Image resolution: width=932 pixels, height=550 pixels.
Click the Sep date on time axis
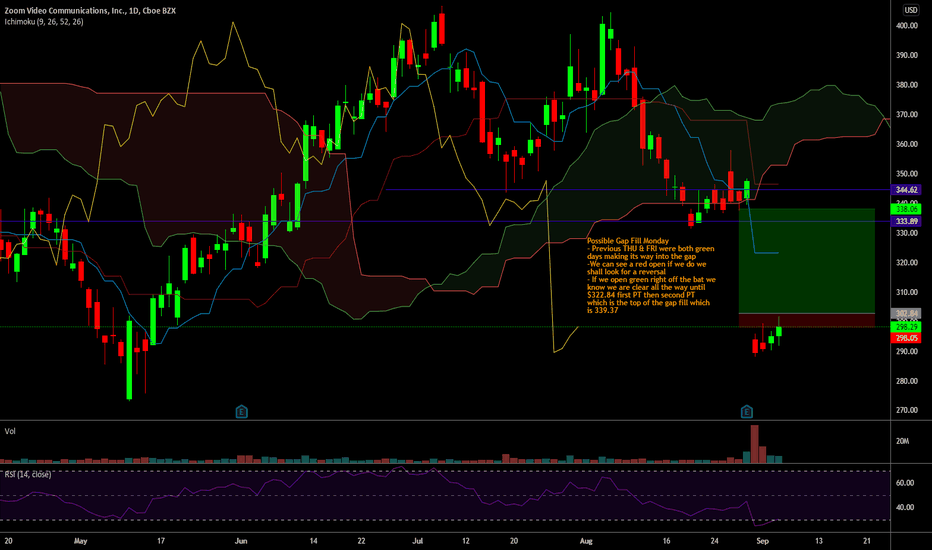tap(763, 541)
